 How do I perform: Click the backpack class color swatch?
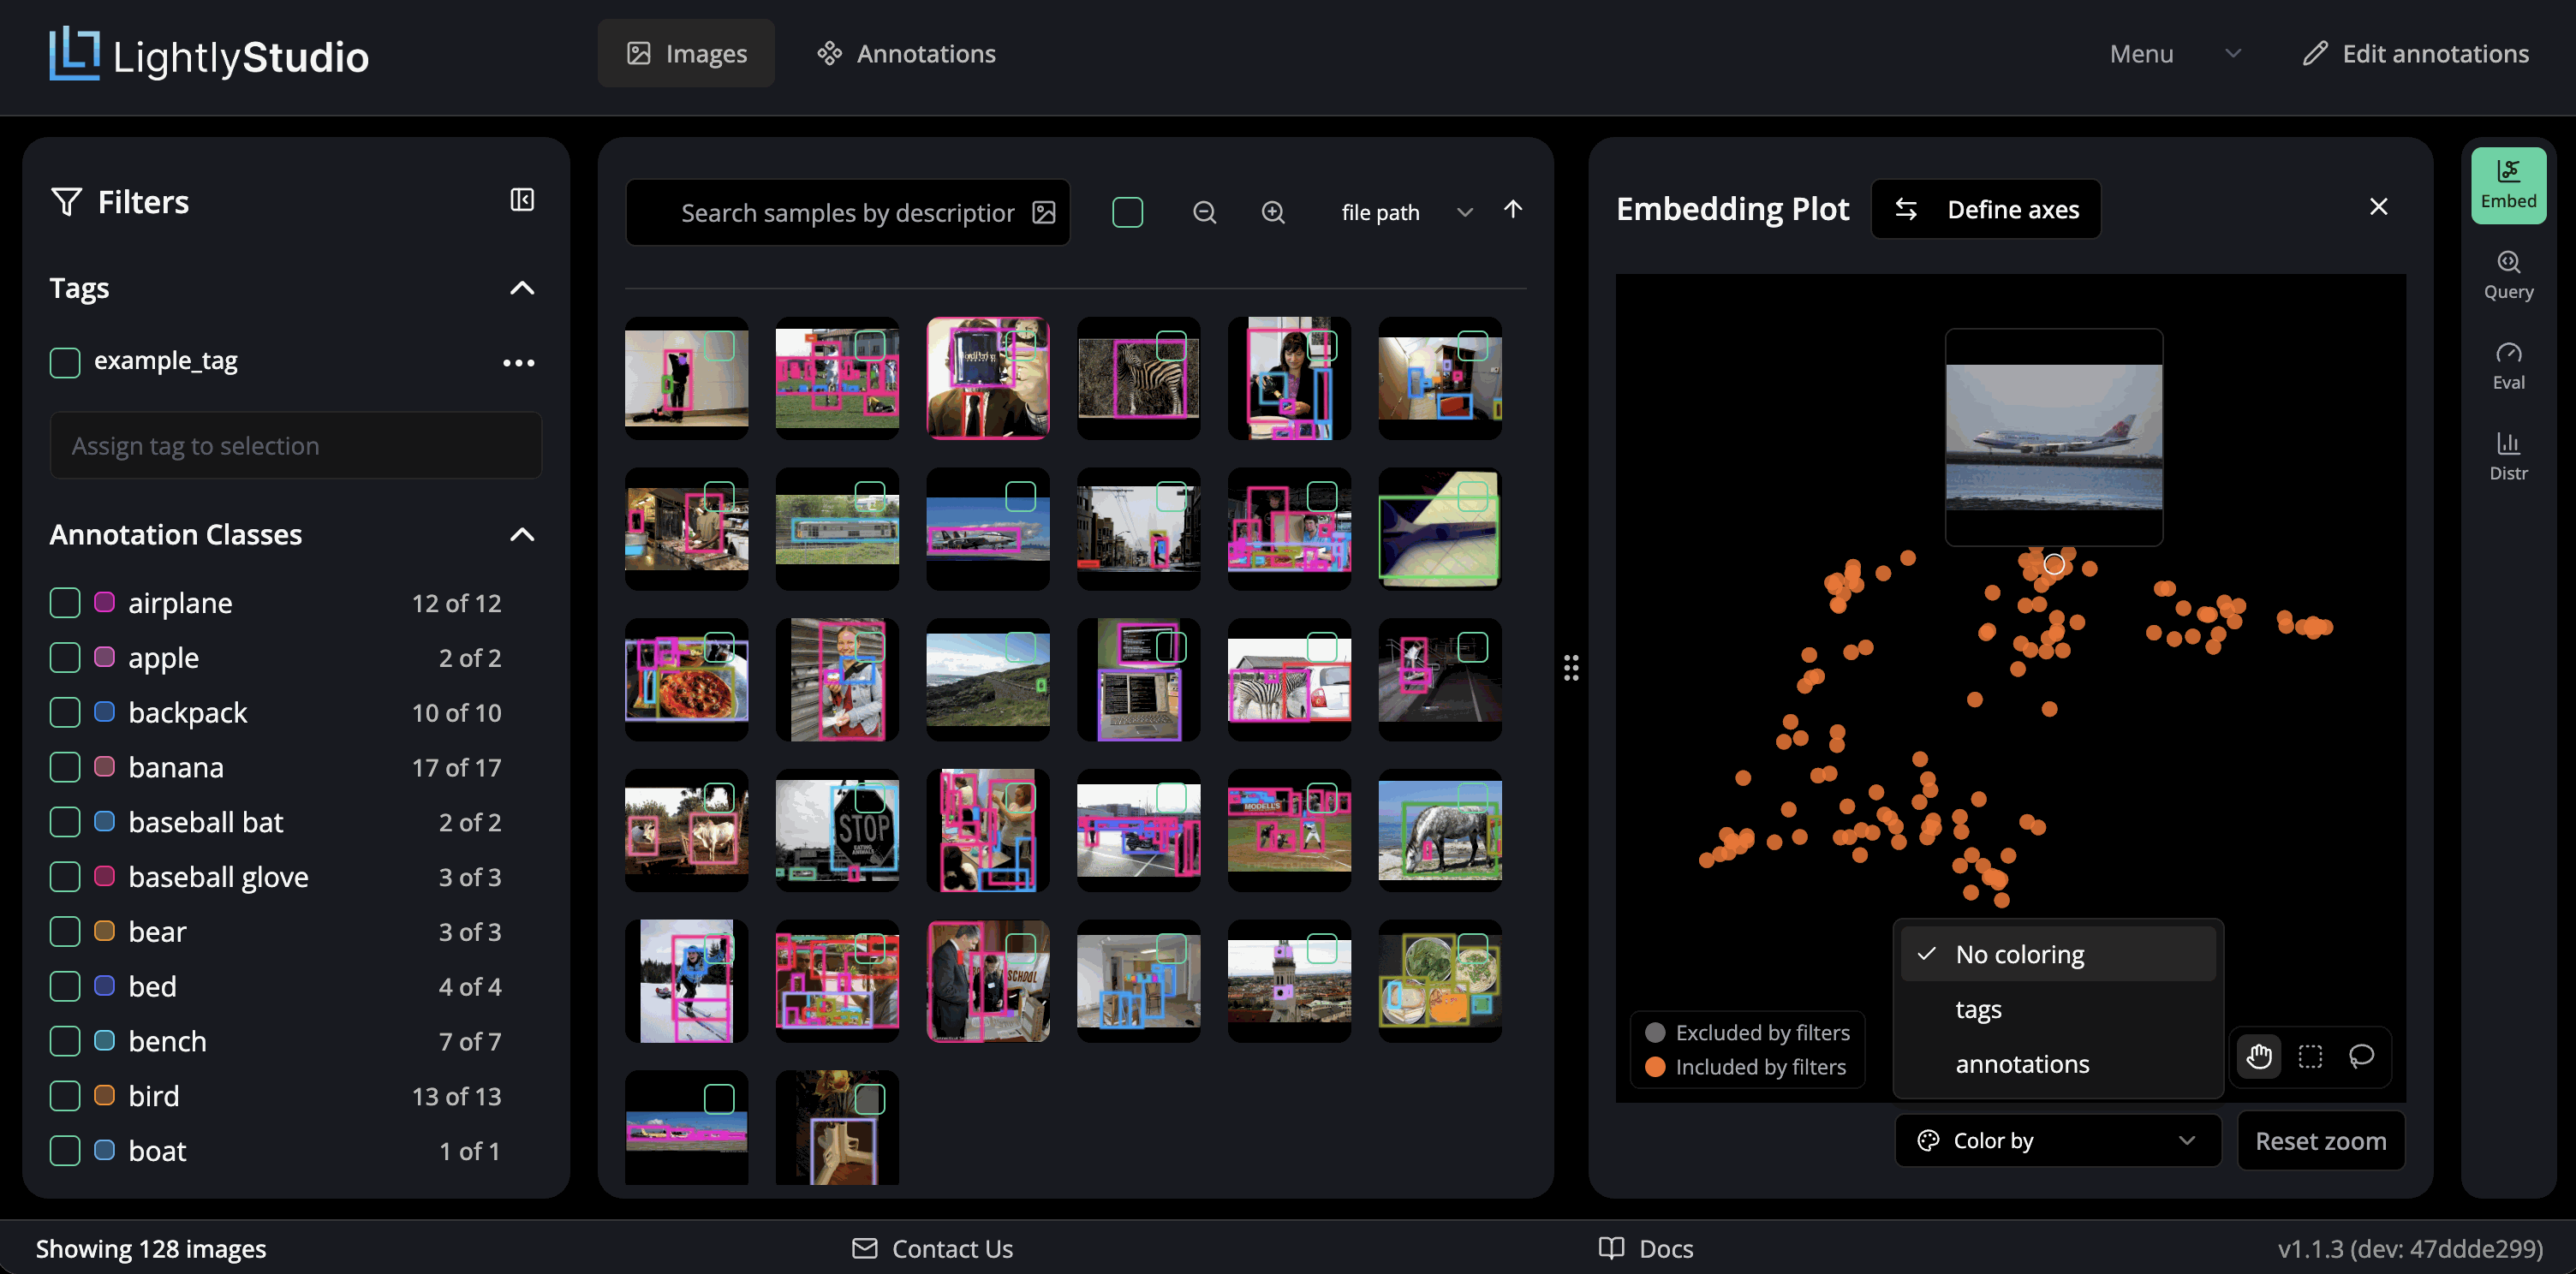pos(104,712)
